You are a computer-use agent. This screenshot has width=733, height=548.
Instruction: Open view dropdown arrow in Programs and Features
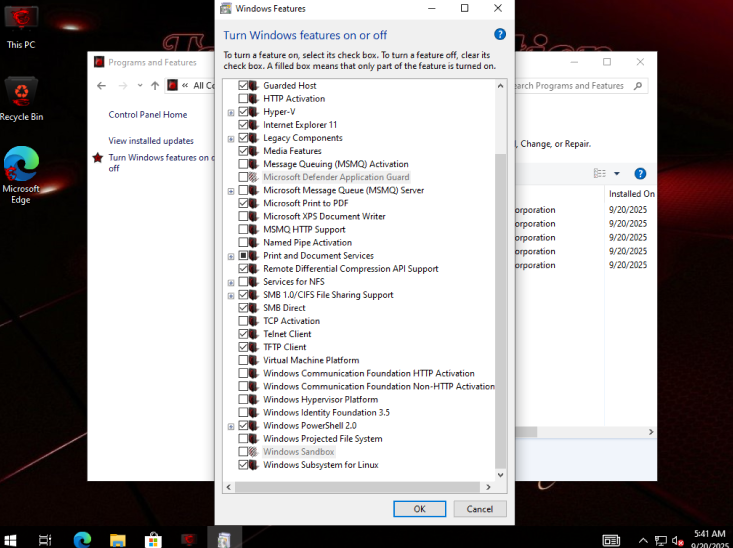coord(617,173)
